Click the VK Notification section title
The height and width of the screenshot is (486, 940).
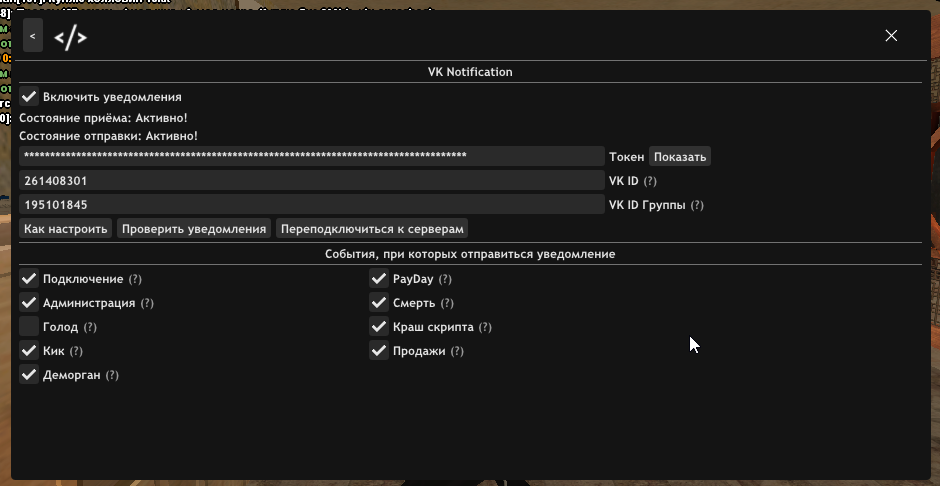(x=470, y=72)
